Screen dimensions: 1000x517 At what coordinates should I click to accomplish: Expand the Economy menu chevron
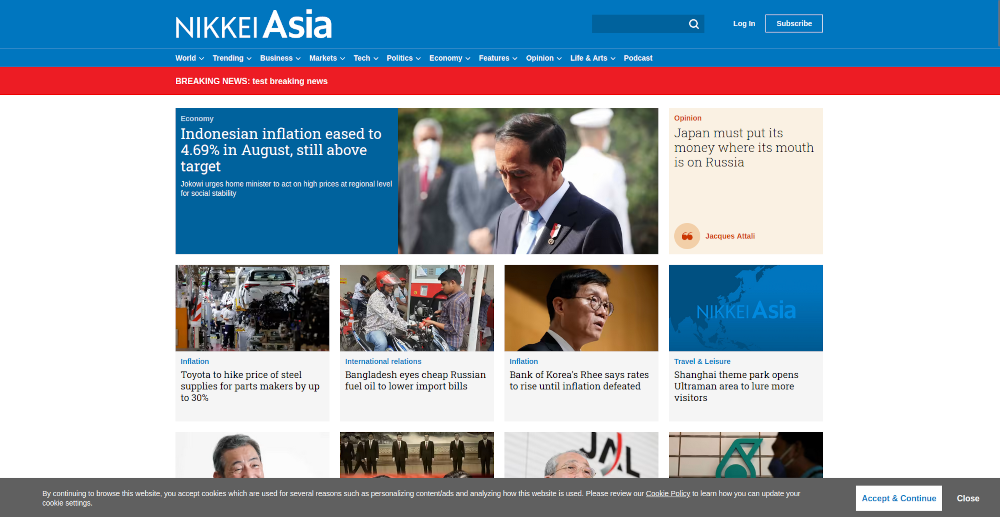click(467, 58)
